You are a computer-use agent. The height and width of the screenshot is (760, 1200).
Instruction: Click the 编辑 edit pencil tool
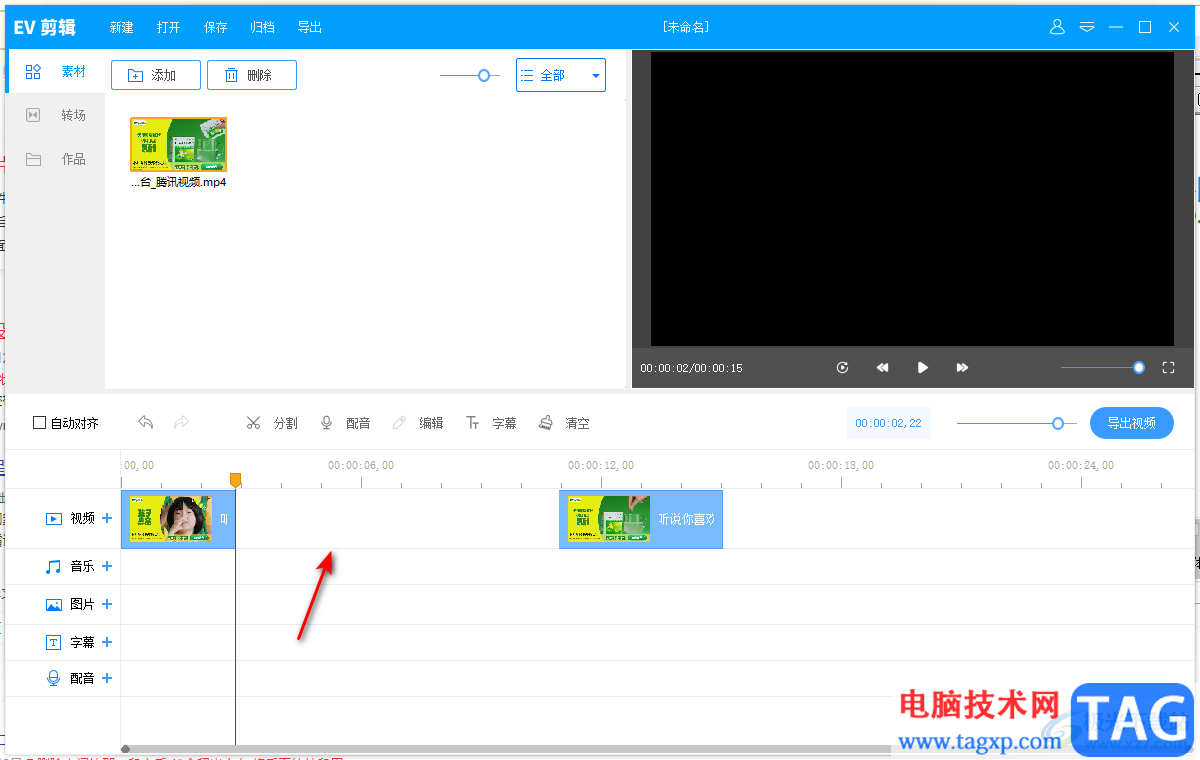pos(418,423)
